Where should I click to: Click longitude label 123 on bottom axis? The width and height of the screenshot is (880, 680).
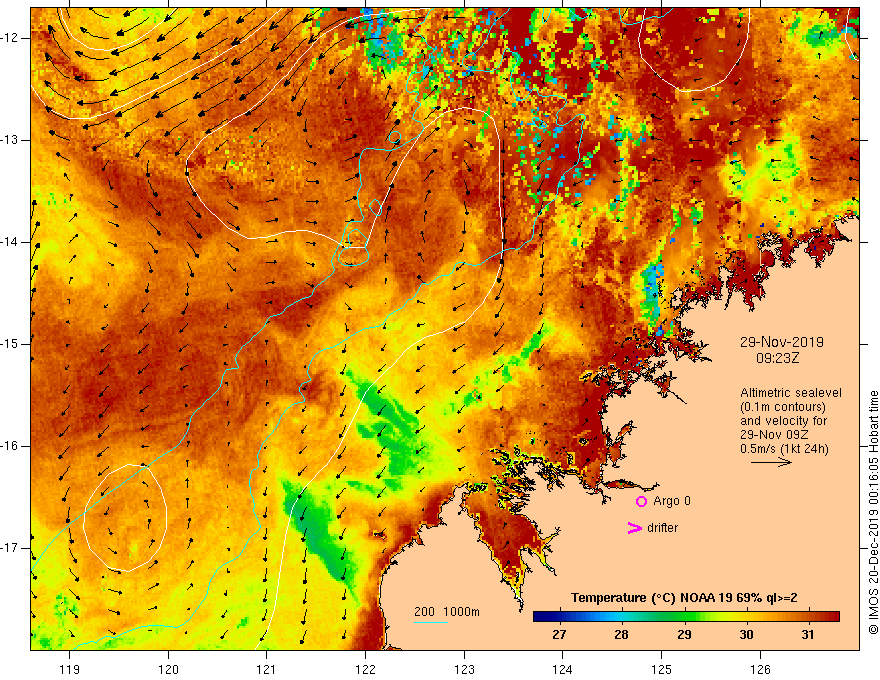point(464,669)
